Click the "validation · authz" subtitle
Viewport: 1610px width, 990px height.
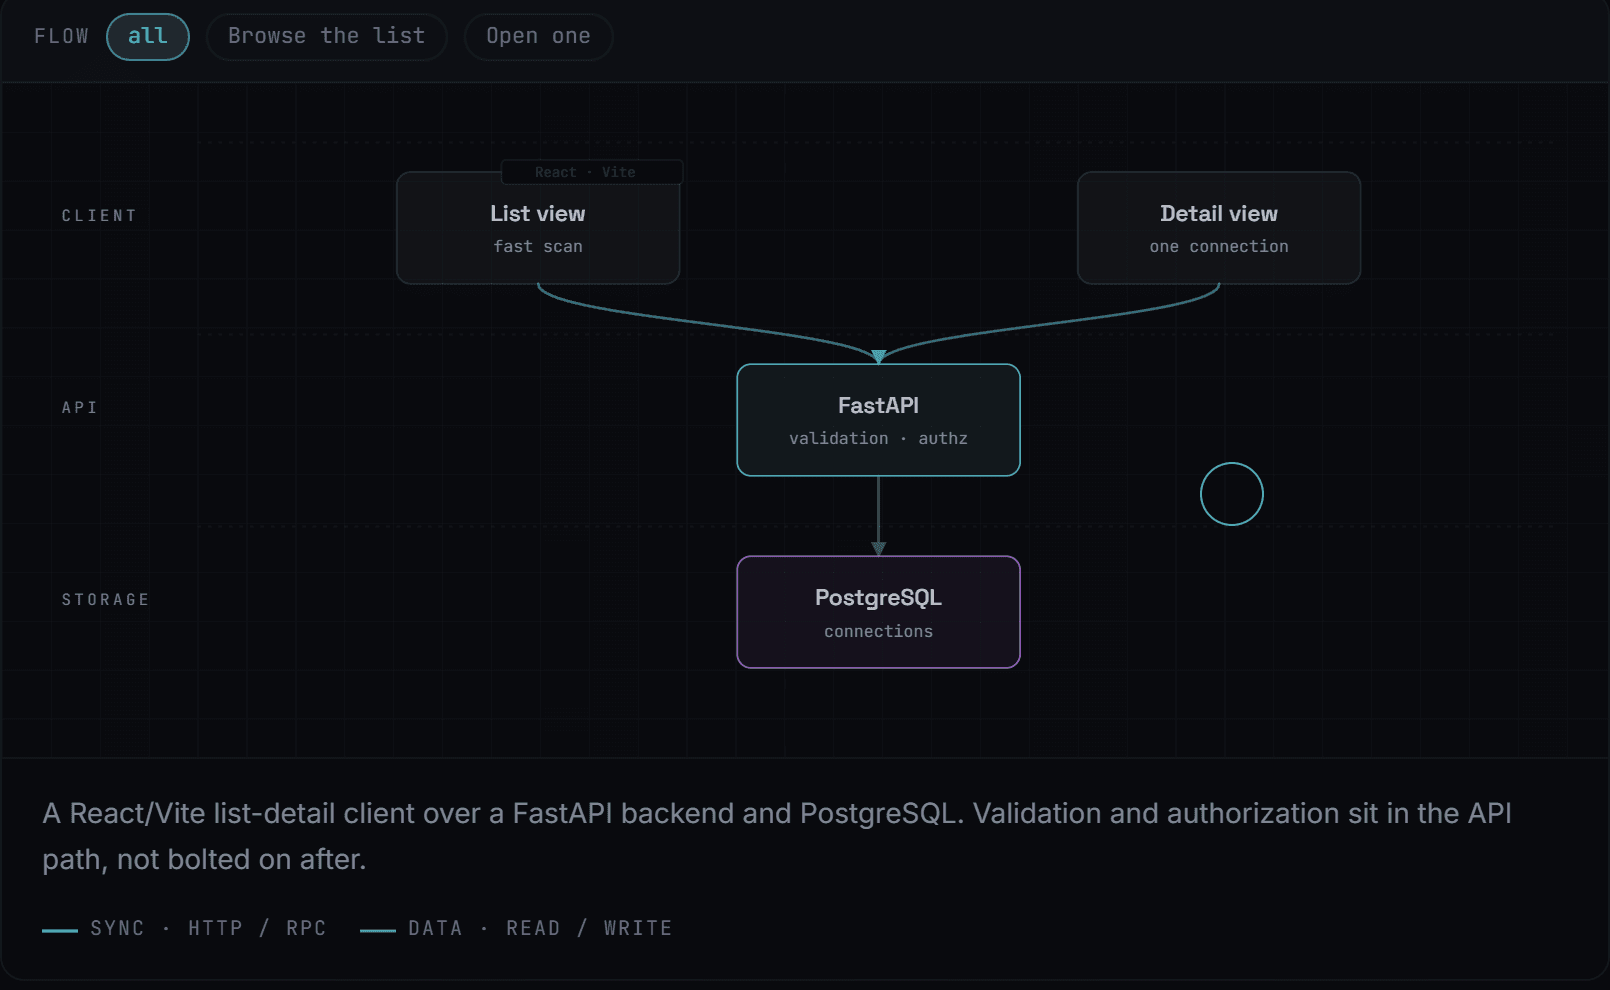pos(878,439)
